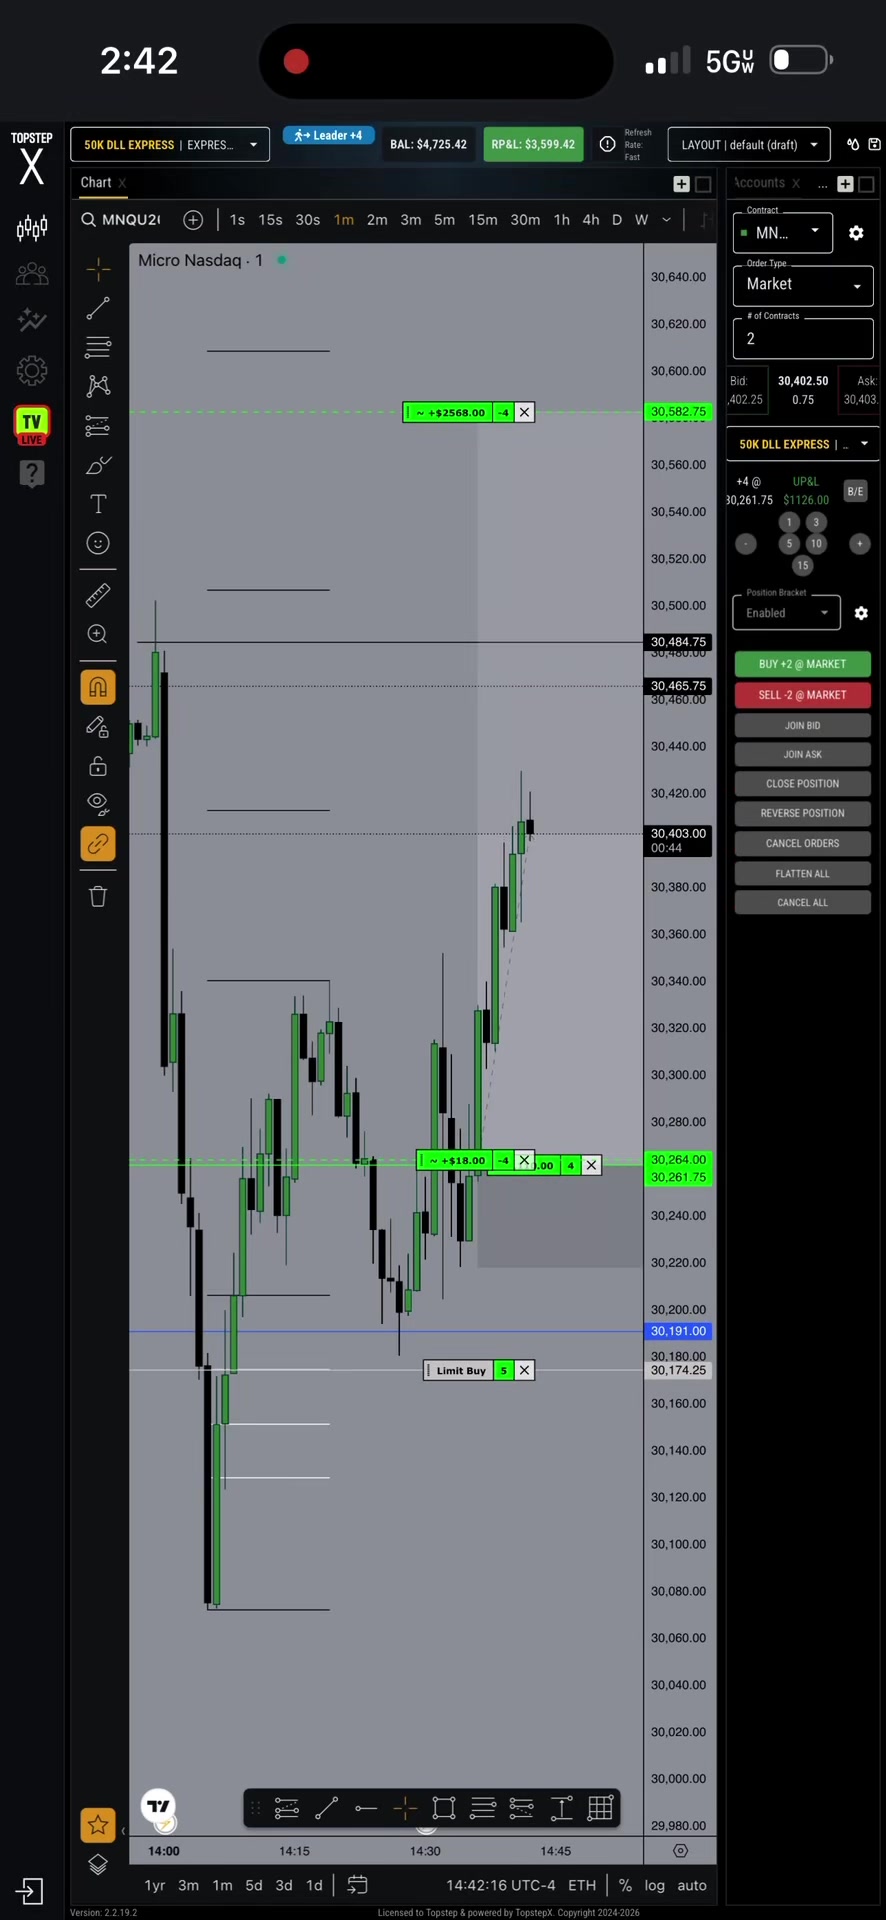Toggle log scale
Image resolution: width=886 pixels, height=1920 pixels.
654,1885
